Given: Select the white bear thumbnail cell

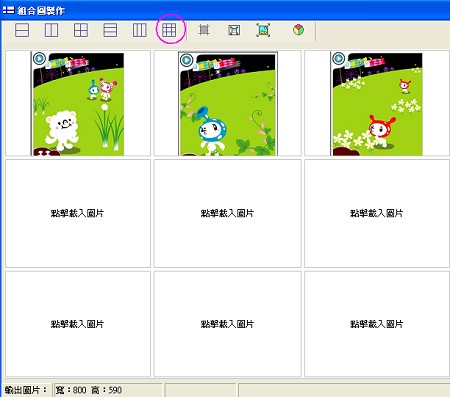Looking at the screenshot, I should pos(78,103).
